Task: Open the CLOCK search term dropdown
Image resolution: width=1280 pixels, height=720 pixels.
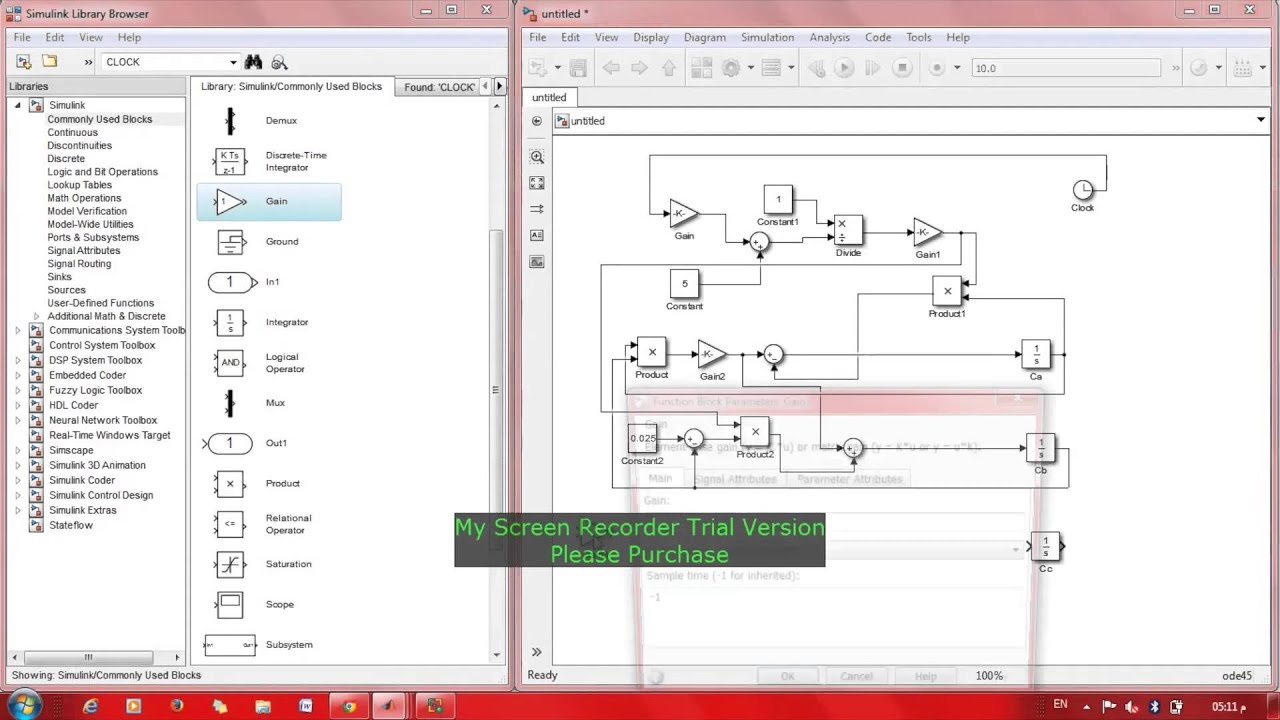Action: click(x=233, y=62)
